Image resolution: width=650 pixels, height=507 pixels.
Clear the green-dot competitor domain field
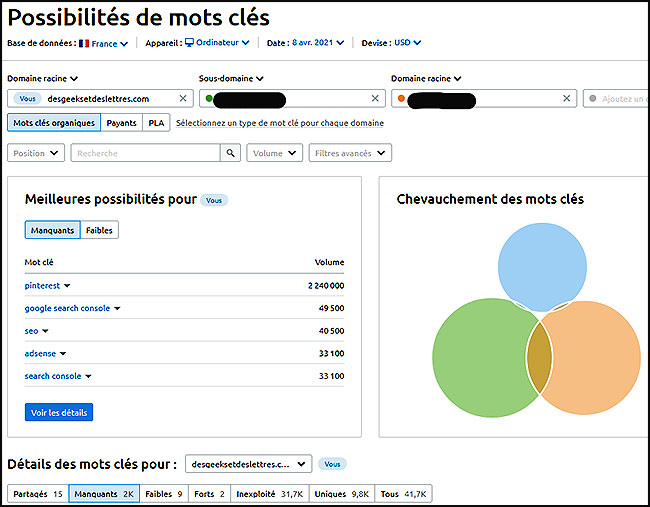coord(375,99)
